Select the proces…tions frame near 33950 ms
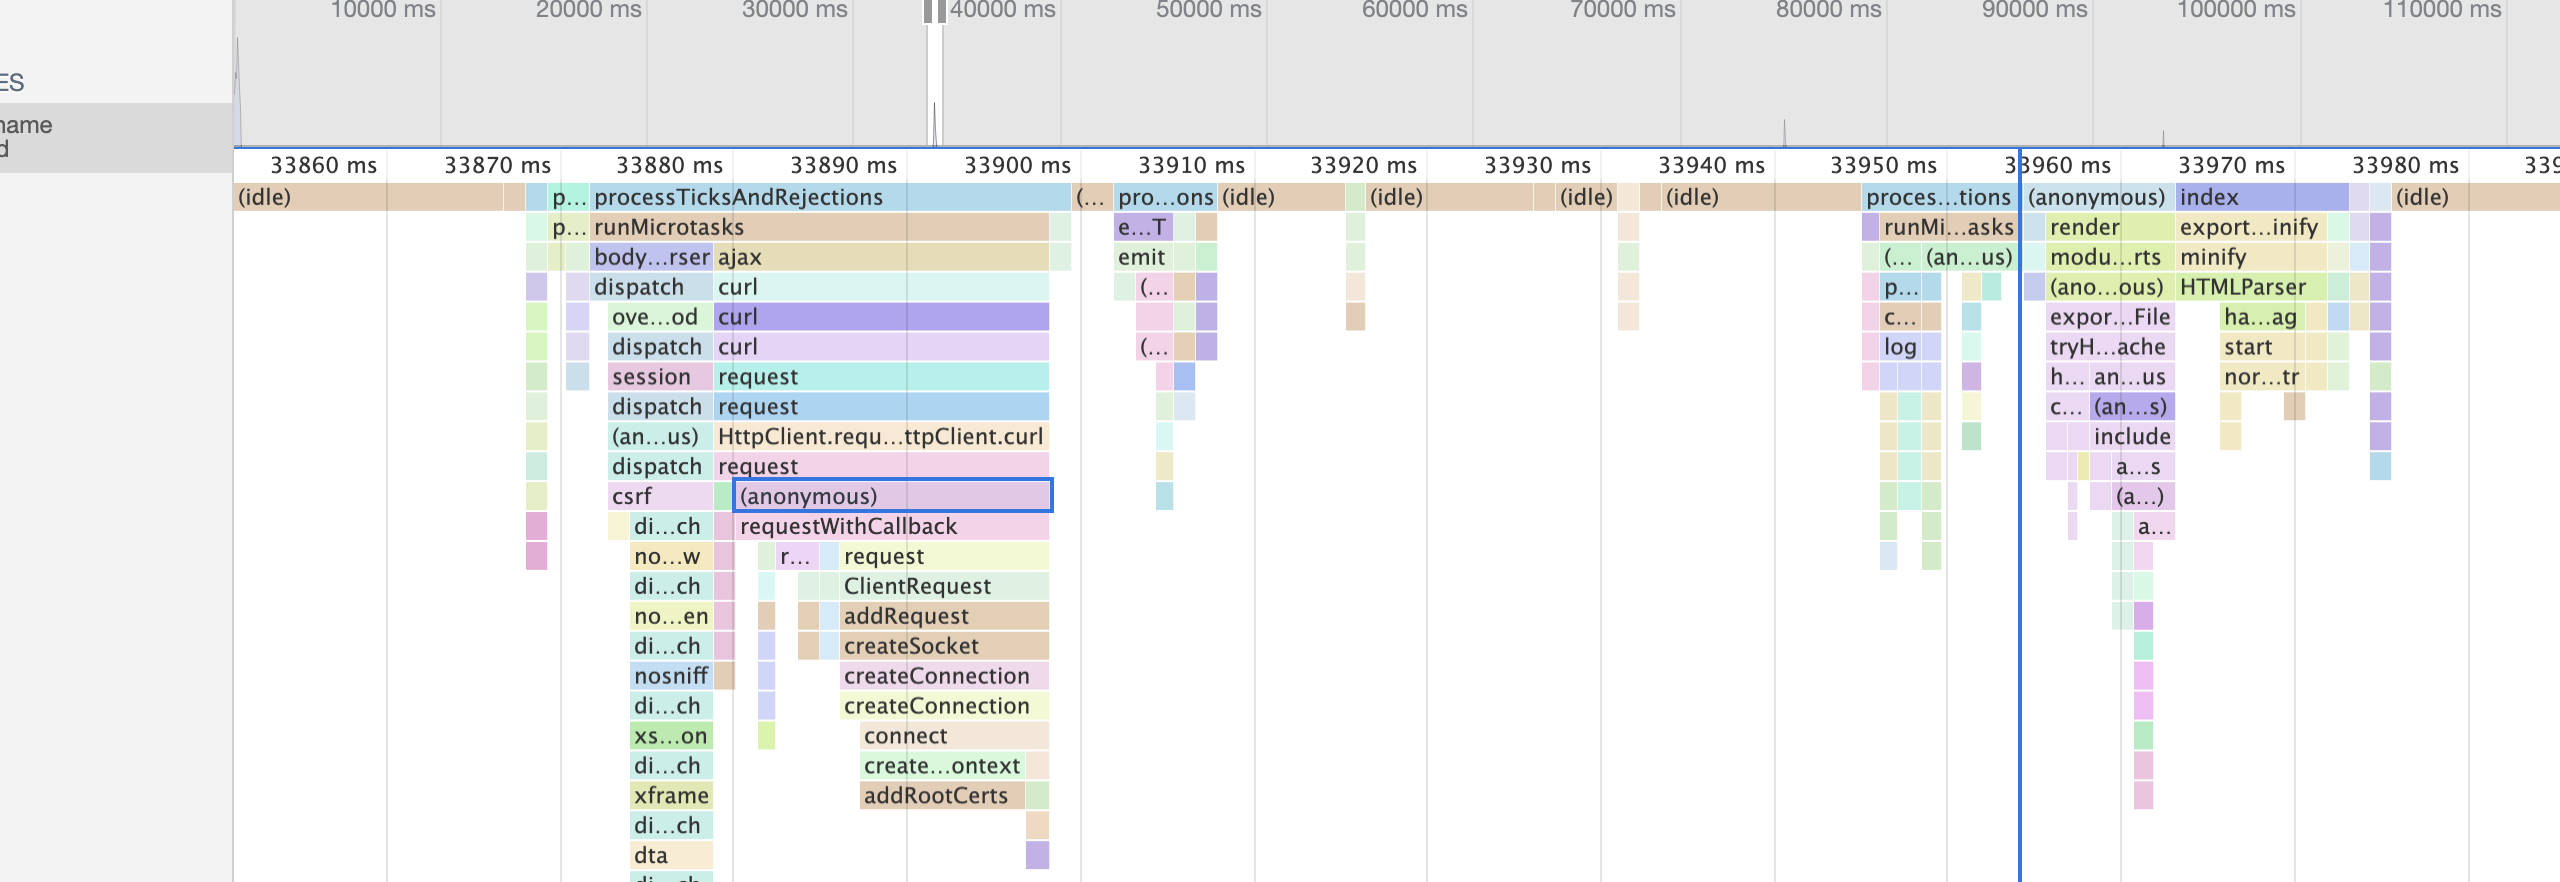This screenshot has width=2560, height=882. [1938, 197]
